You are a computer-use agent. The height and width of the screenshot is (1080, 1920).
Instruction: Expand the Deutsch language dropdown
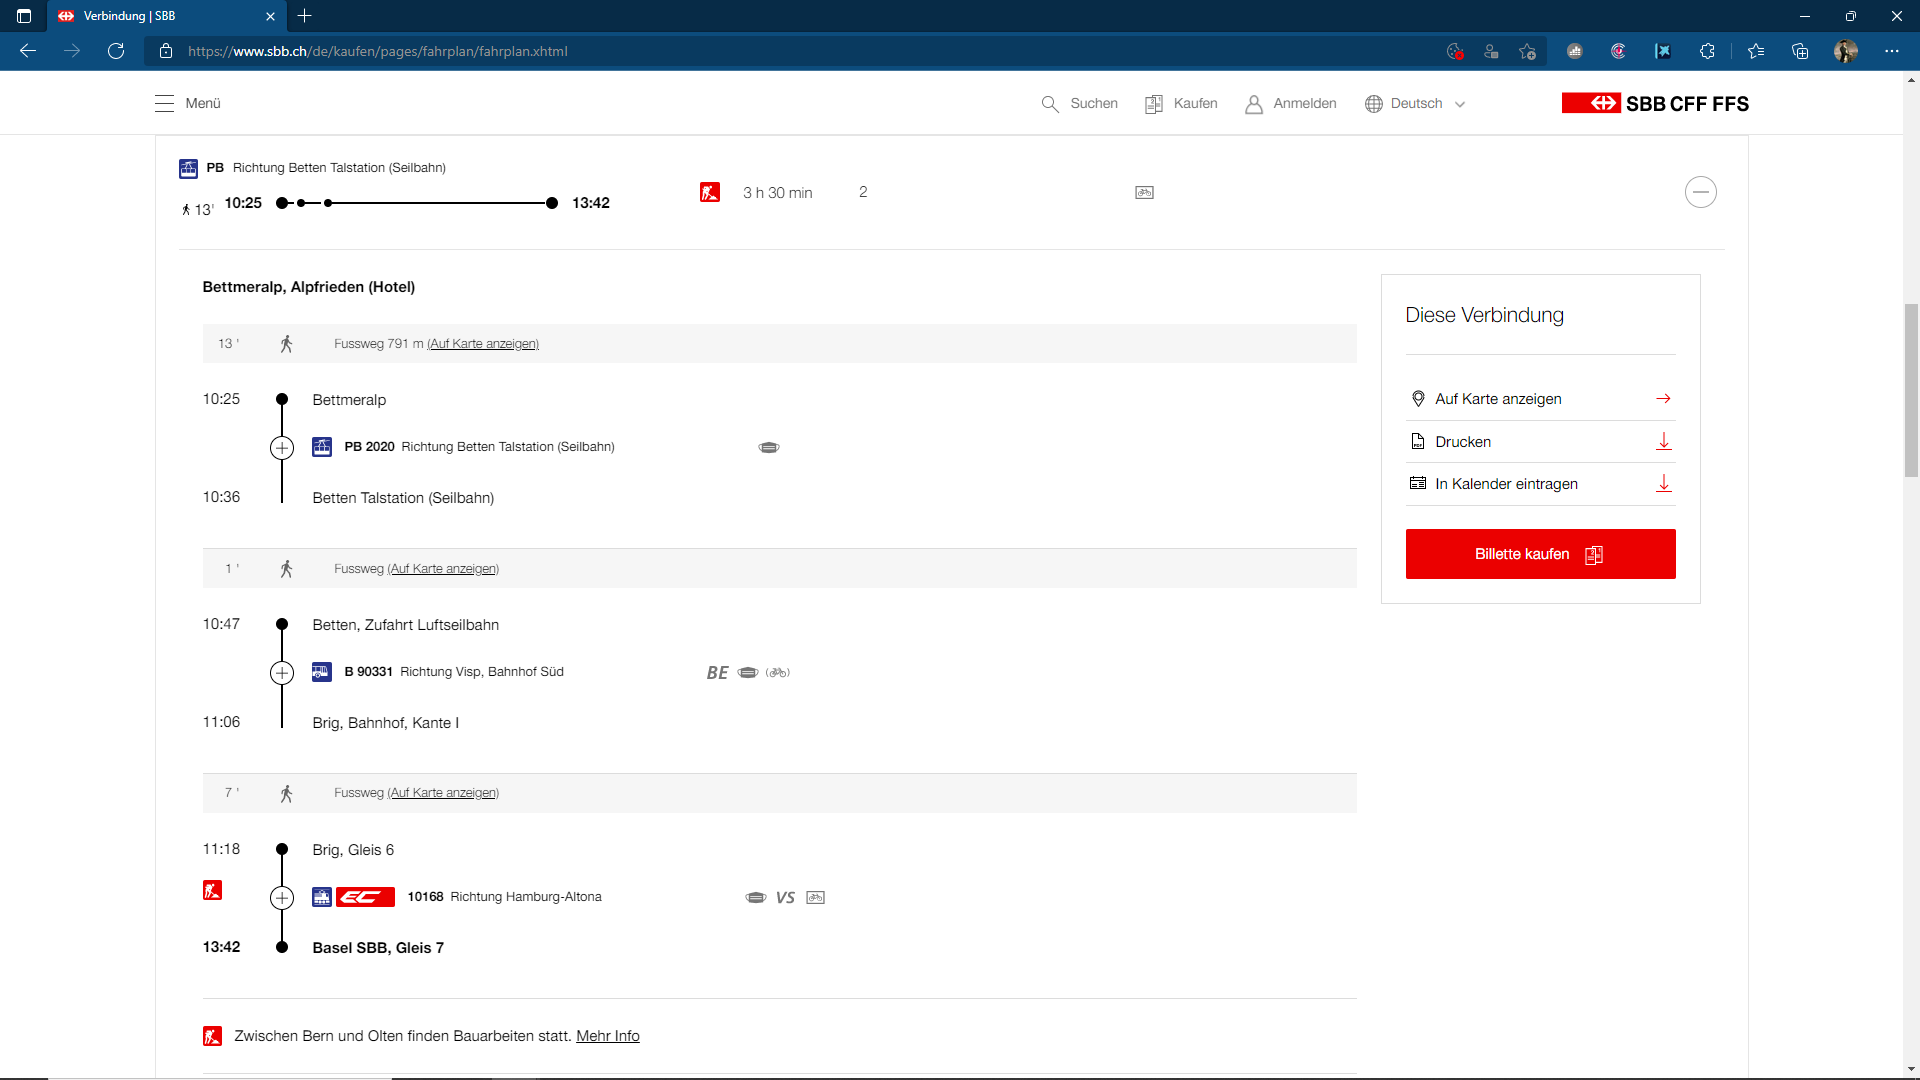coord(1415,104)
